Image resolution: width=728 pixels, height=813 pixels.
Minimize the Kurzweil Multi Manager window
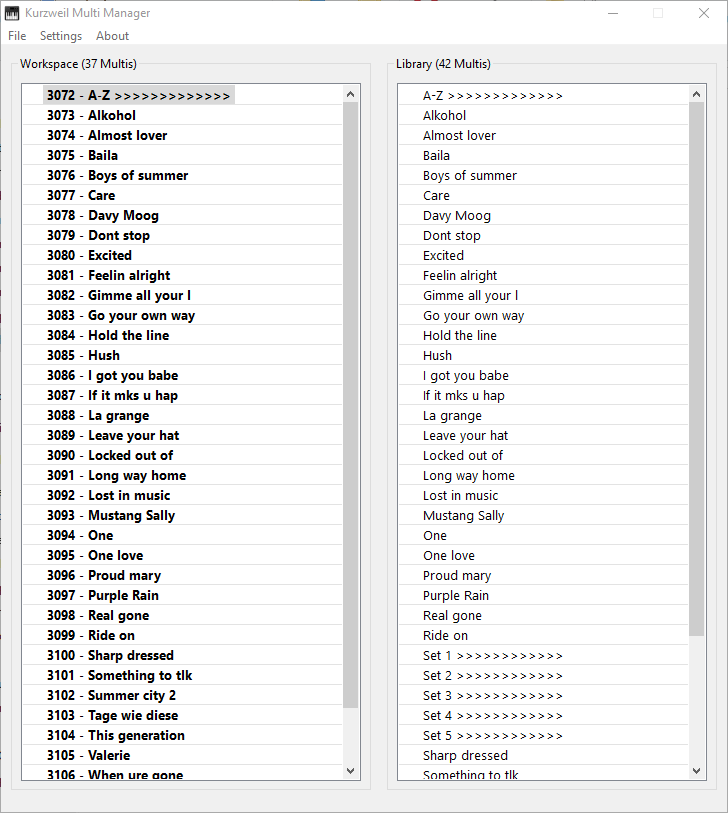pos(613,13)
